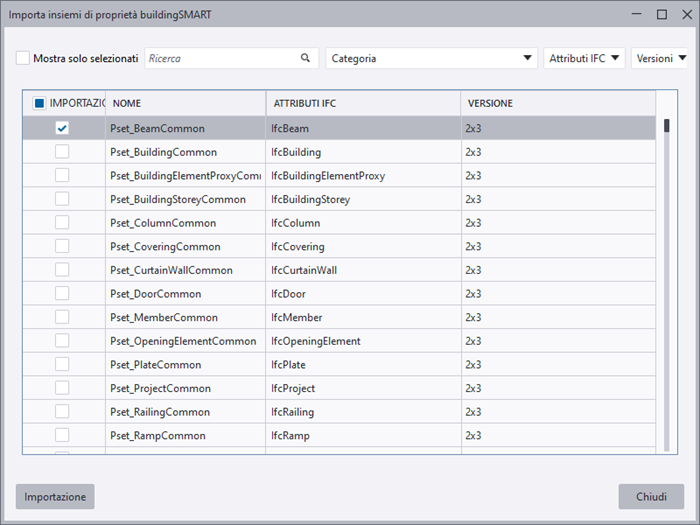Sort by the NOME column header
Image resolution: width=700 pixels, height=525 pixels.
185,103
